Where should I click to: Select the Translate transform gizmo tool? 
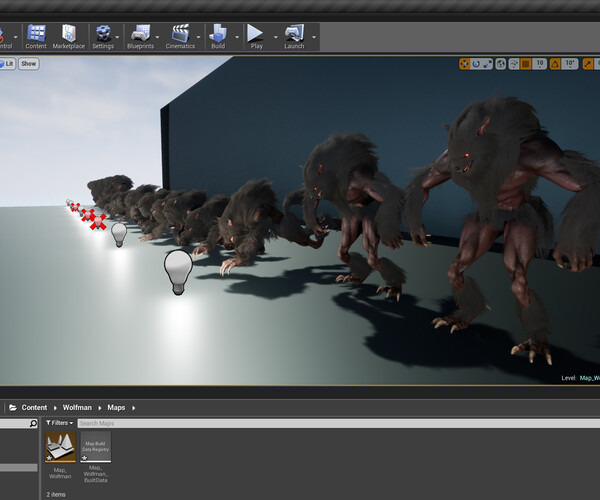[x=465, y=64]
